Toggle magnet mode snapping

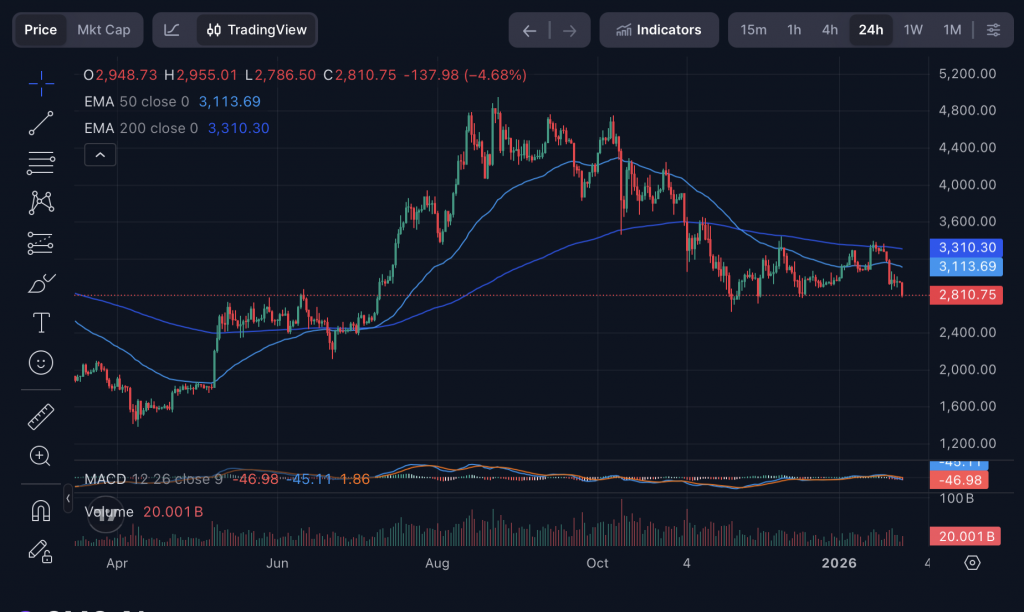click(41, 511)
